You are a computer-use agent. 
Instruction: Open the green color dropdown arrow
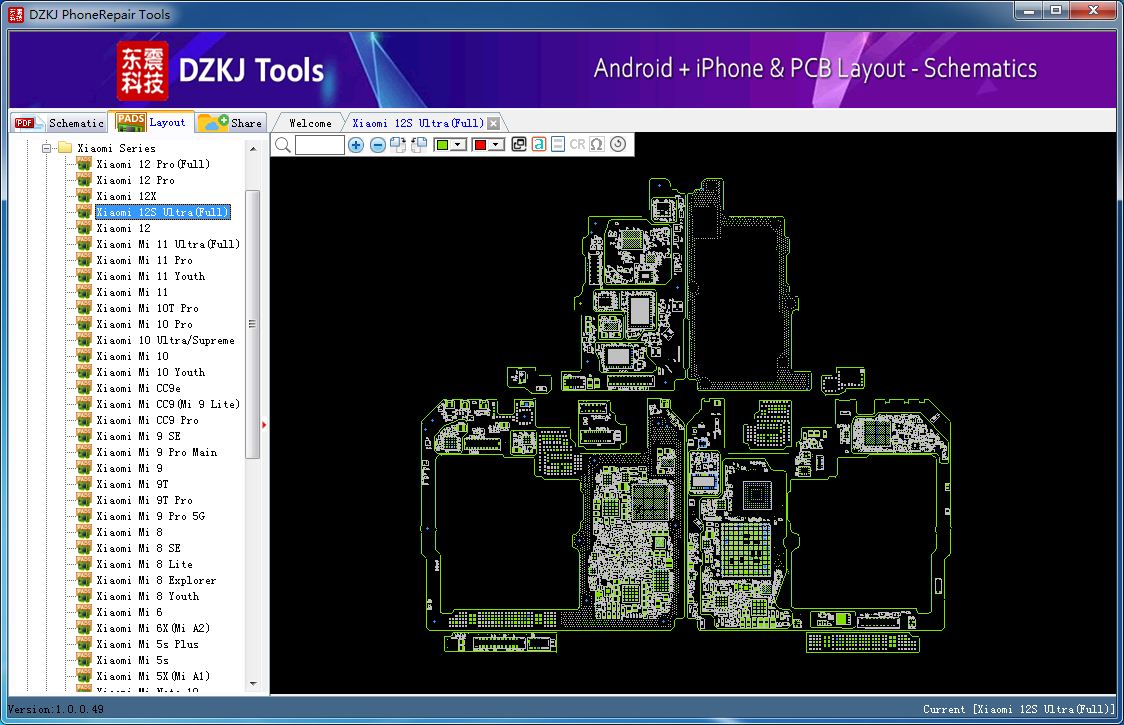[459, 145]
